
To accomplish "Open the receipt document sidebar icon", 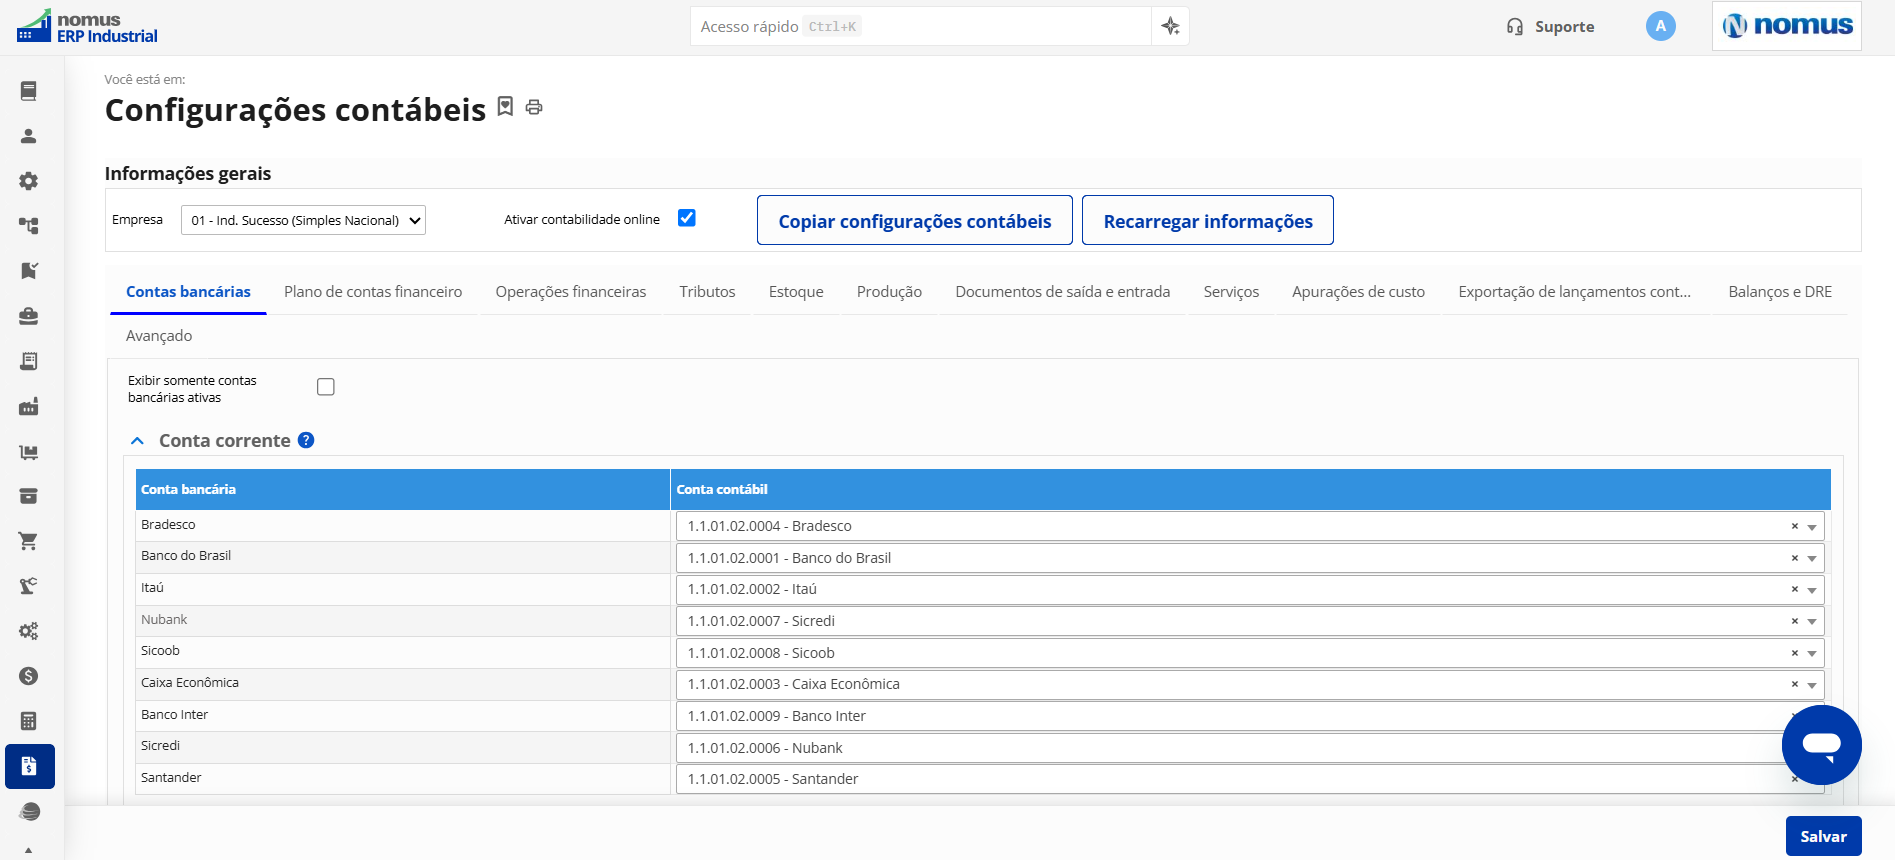I will pos(29,361).
